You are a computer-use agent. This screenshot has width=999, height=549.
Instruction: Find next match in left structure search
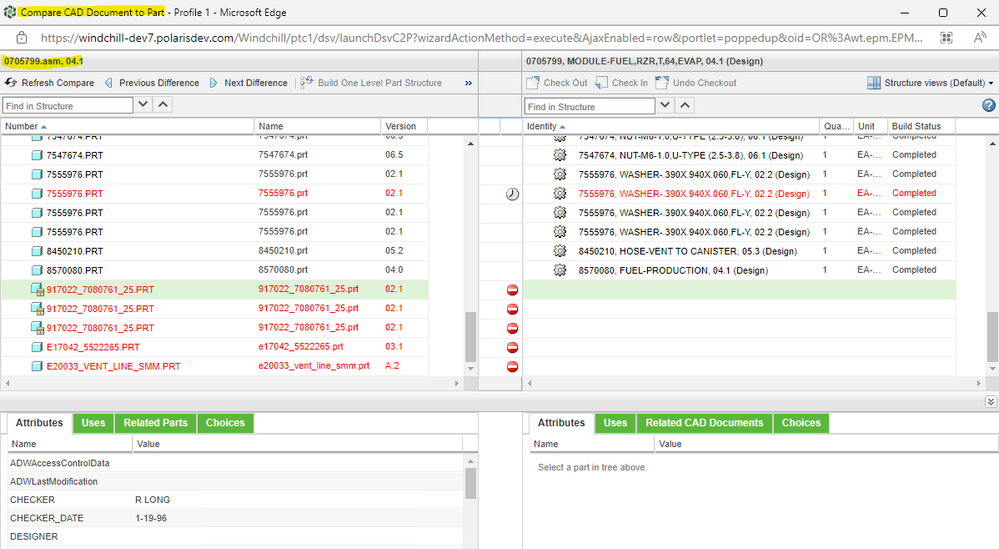tap(143, 105)
